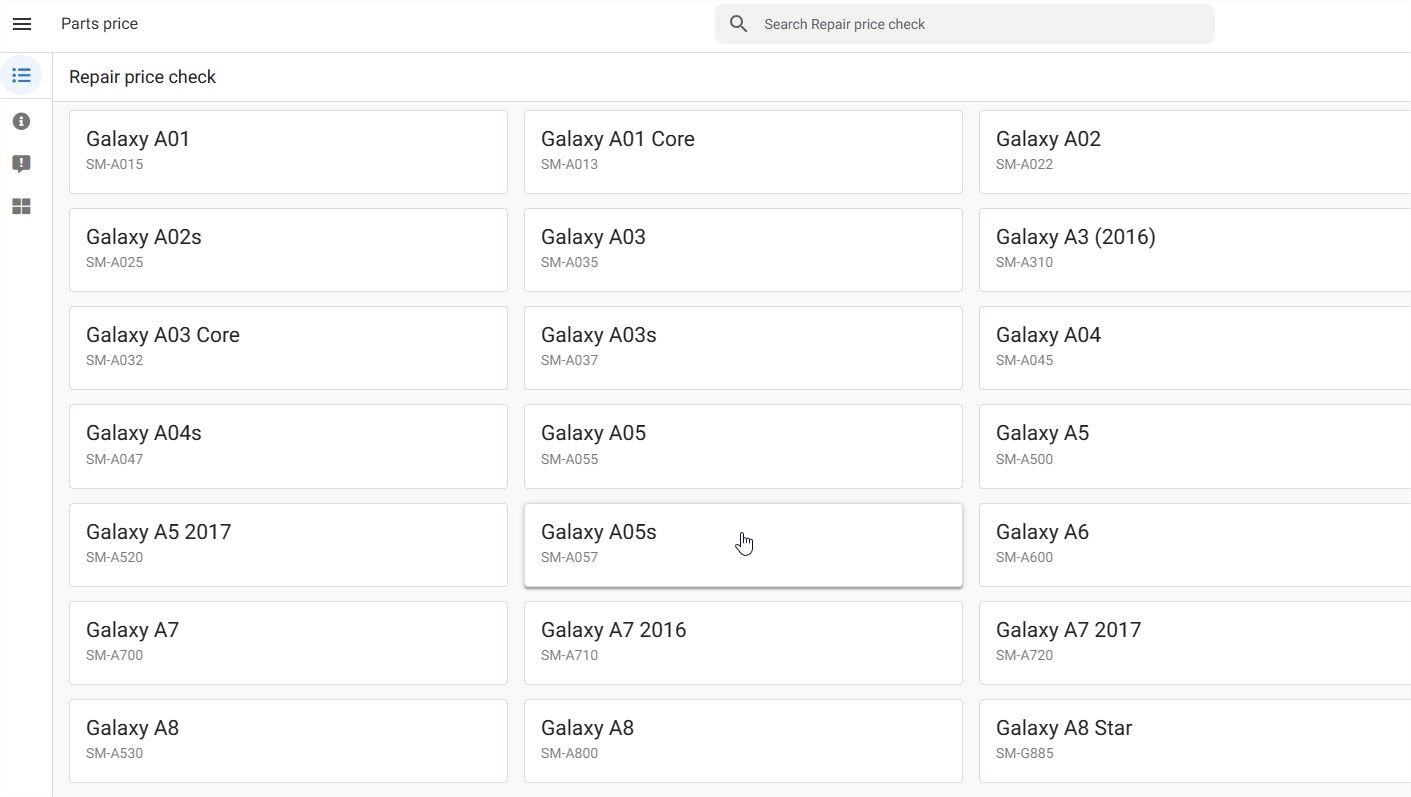Choose the Galaxy A04 SM-A045 card
Viewport: 1411px width, 797px height.
(x=1195, y=348)
